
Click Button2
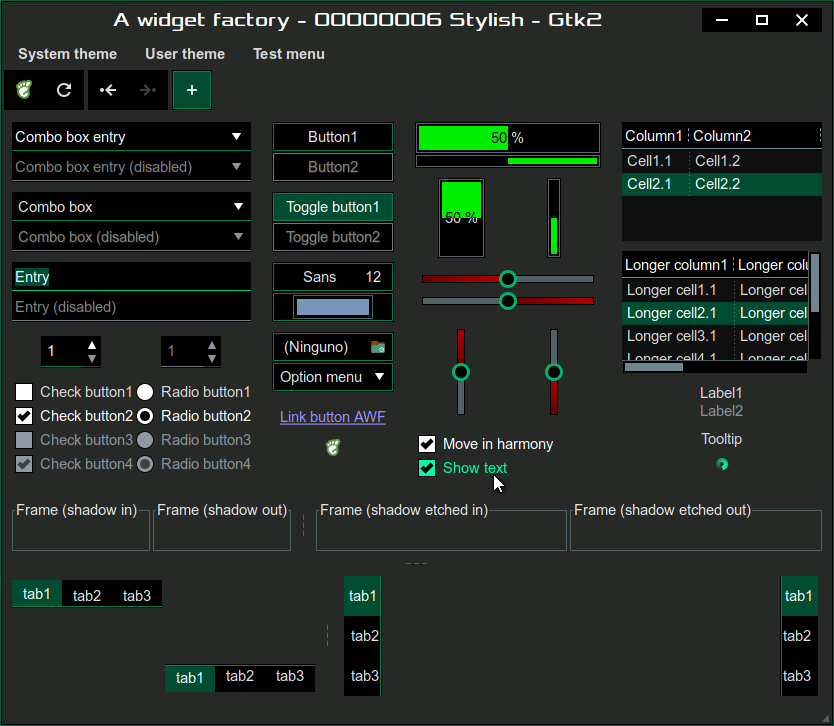click(x=333, y=167)
